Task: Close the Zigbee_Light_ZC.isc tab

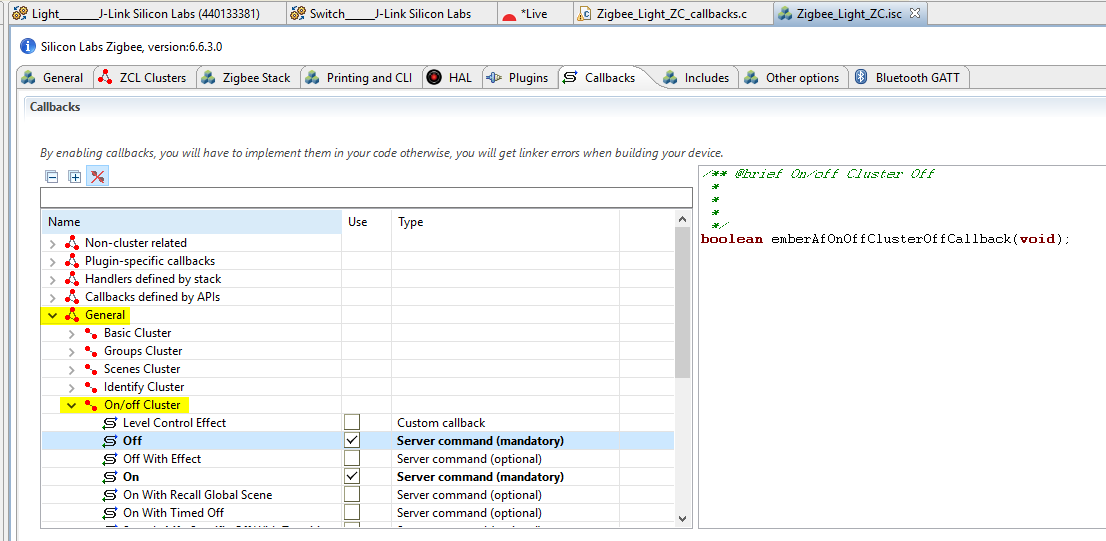Action: tap(915, 13)
